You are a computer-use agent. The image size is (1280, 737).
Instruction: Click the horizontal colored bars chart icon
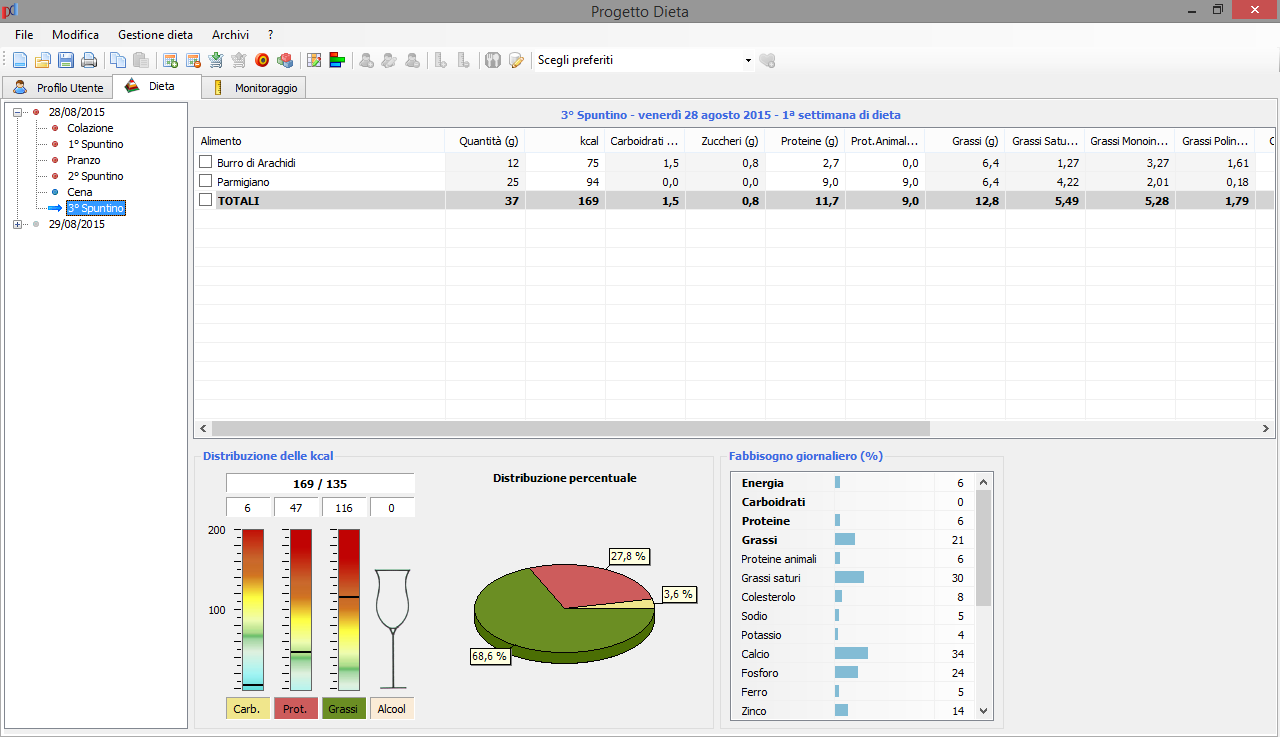click(x=337, y=61)
